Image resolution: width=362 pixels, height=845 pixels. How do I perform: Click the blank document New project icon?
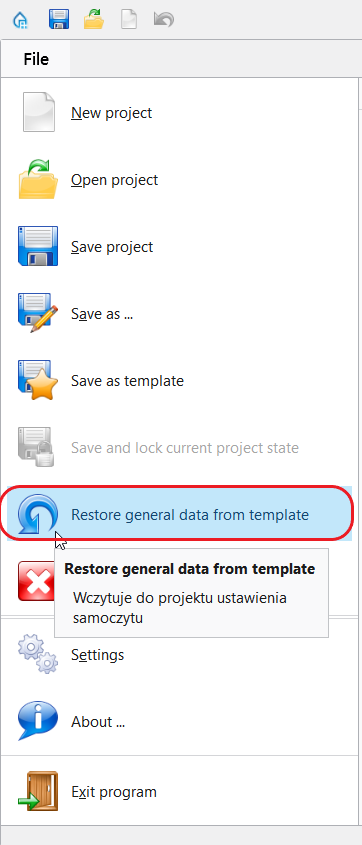tap(38, 113)
